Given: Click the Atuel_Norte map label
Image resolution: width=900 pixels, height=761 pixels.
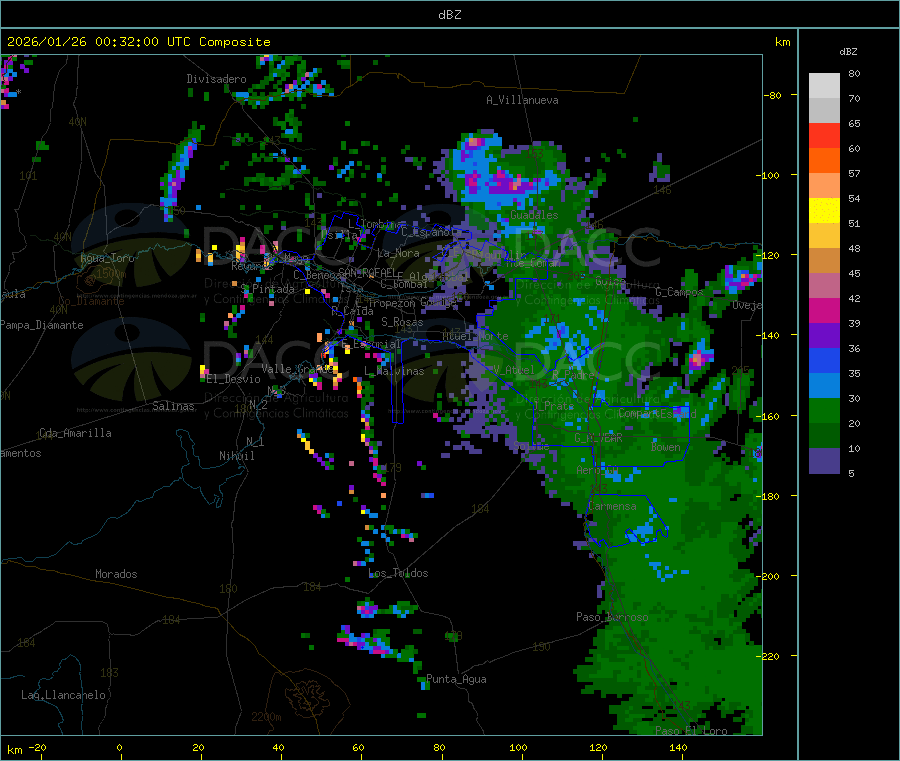Looking at the screenshot, I should coord(475,336).
